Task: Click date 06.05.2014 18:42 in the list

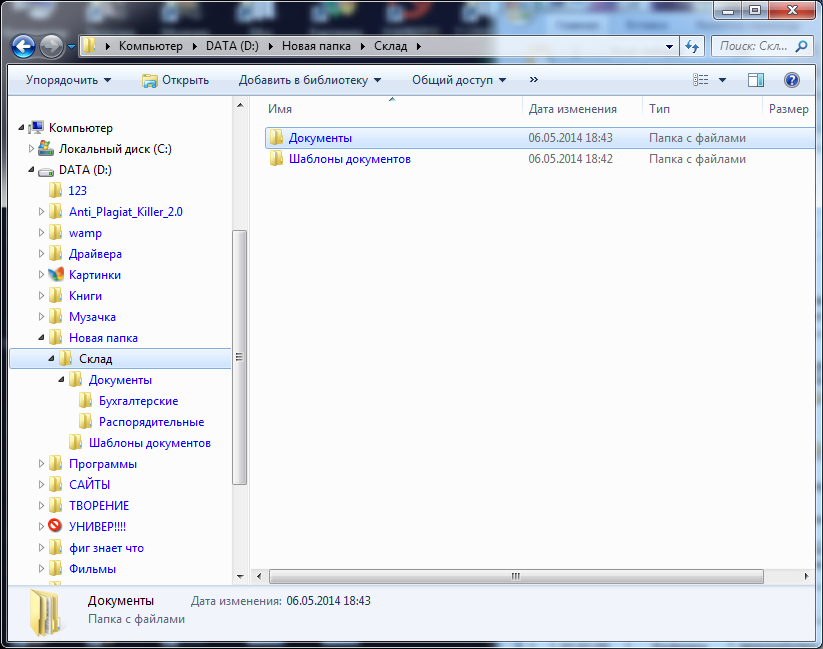Action: coord(570,159)
